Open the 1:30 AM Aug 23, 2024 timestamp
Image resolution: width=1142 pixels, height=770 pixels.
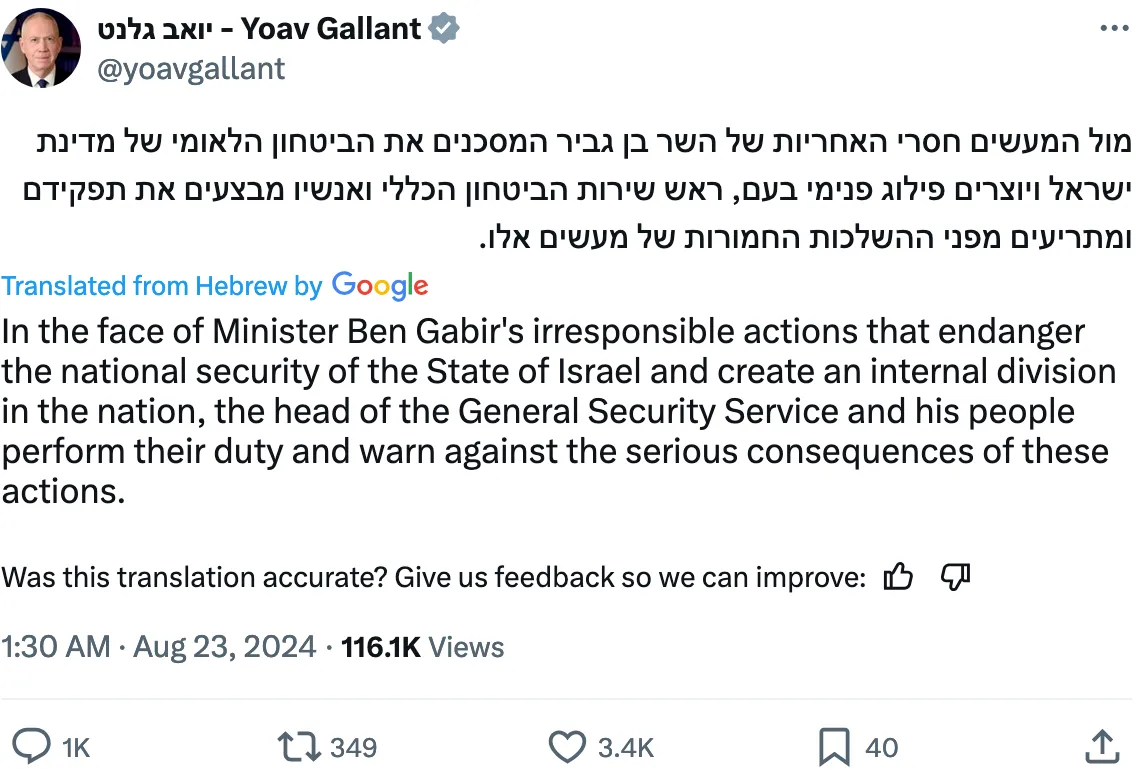click(x=159, y=646)
